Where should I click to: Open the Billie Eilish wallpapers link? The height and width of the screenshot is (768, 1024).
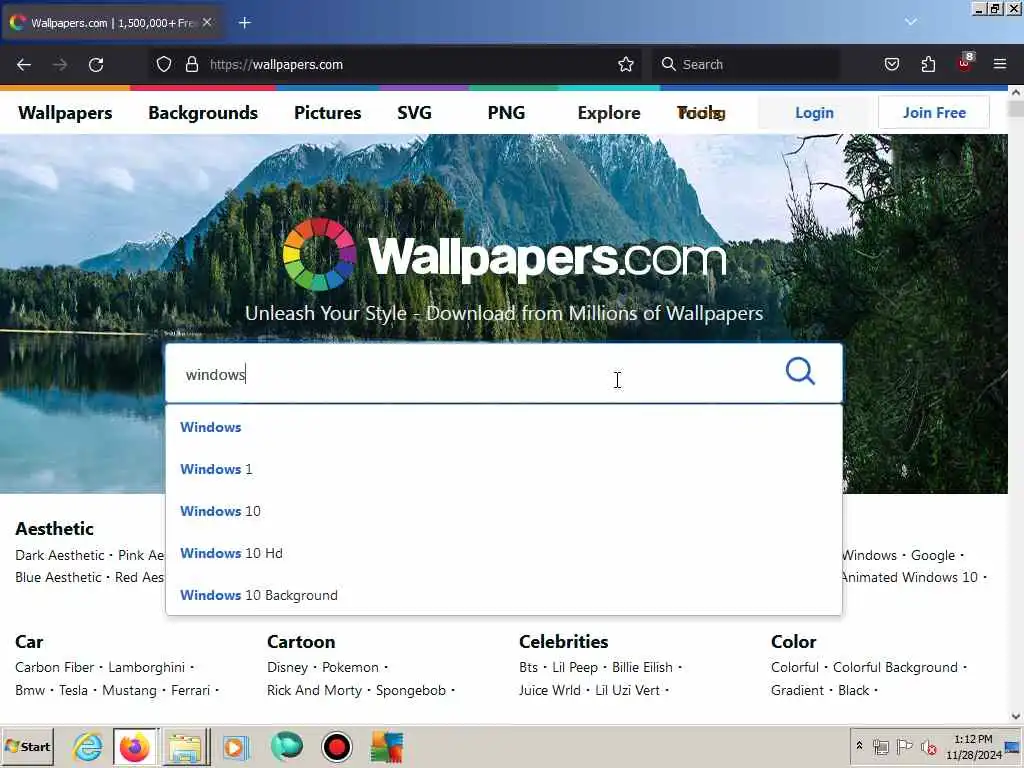642,667
